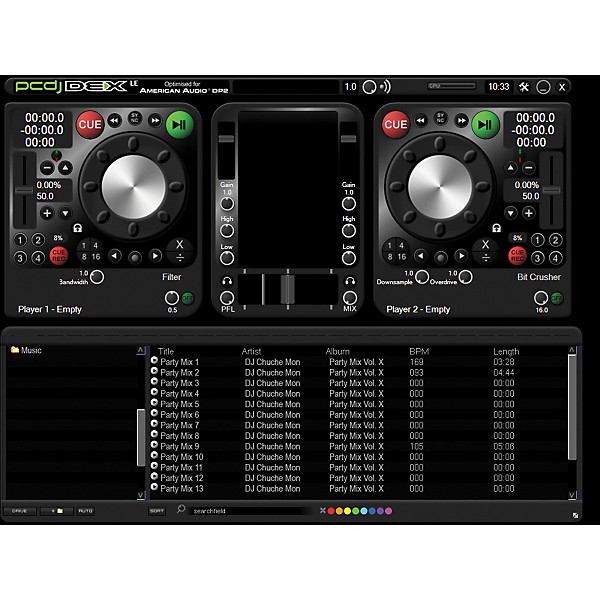Click the DRIVE button

point(20,511)
